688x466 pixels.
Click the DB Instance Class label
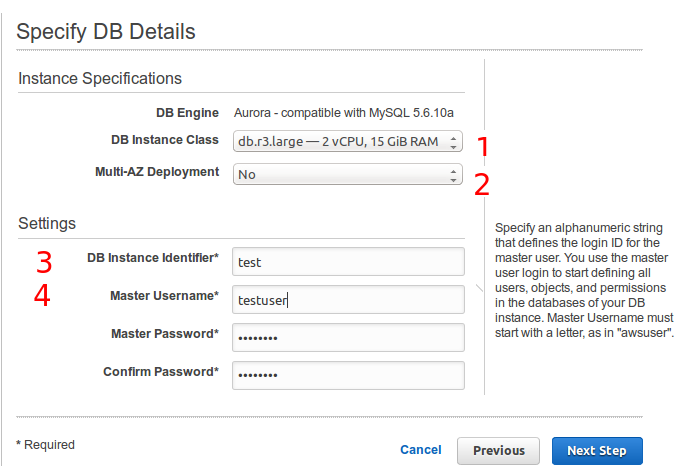point(165,140)
